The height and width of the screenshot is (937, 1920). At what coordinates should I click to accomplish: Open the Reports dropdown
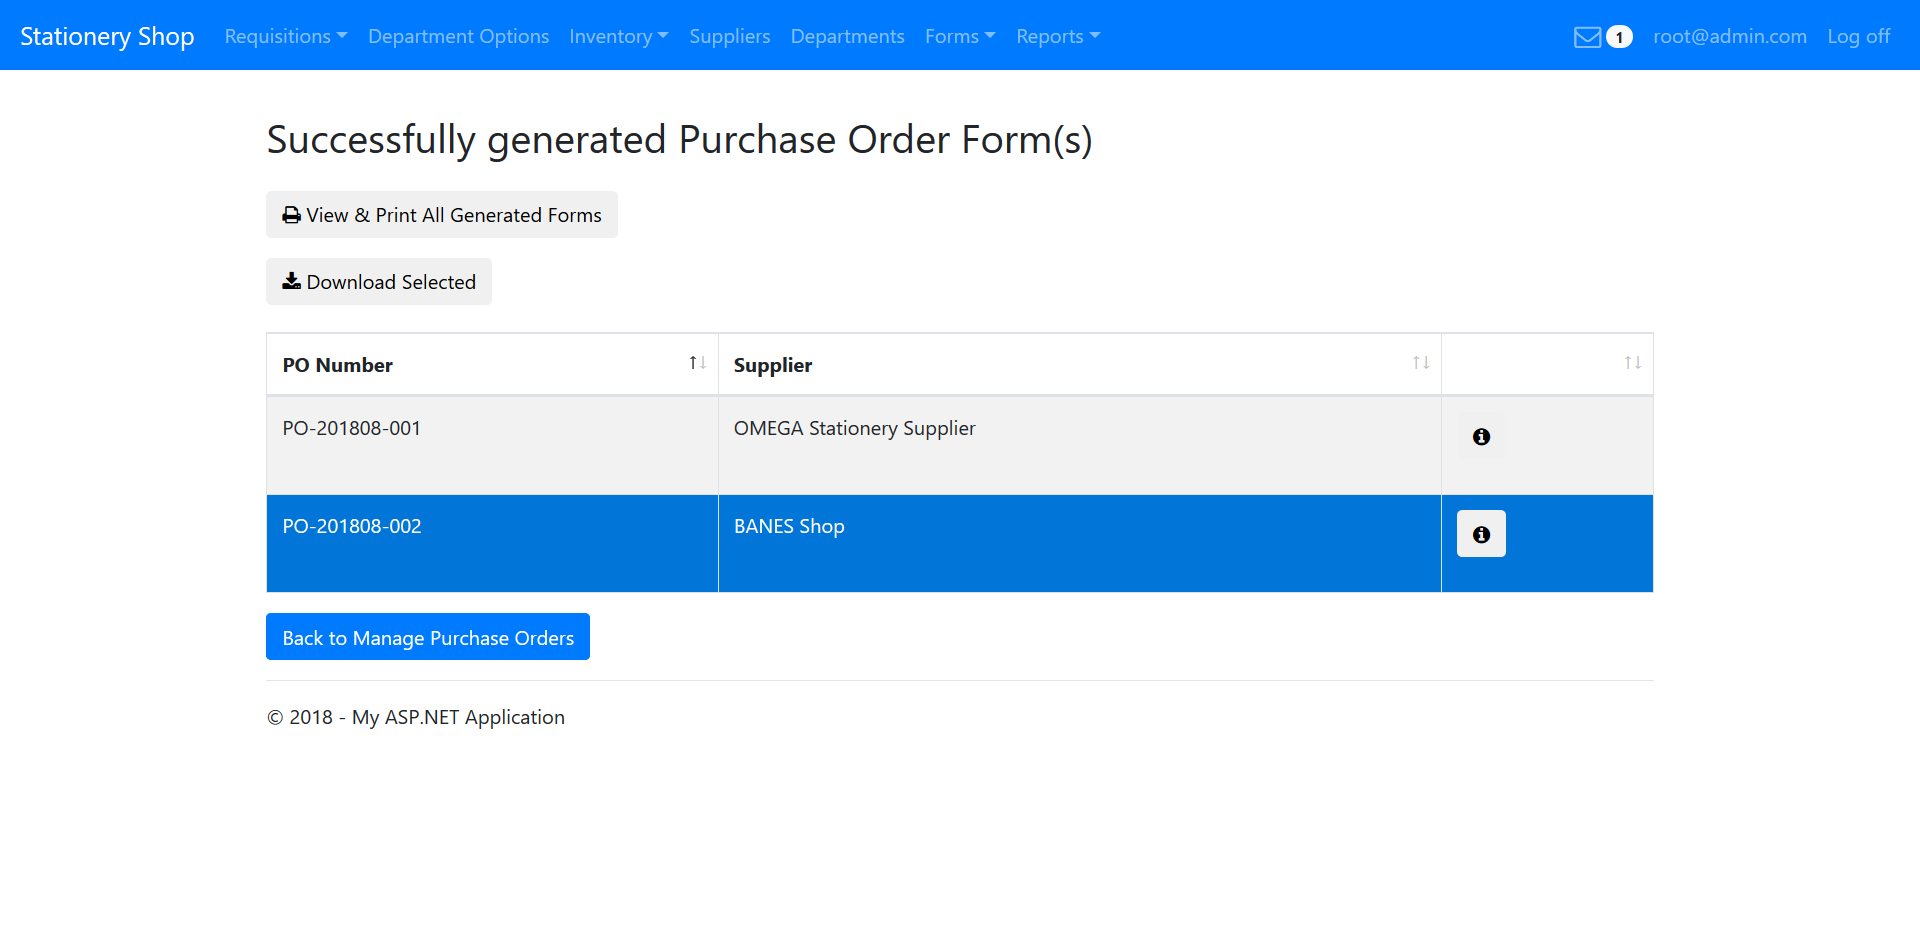(1056, 36)
